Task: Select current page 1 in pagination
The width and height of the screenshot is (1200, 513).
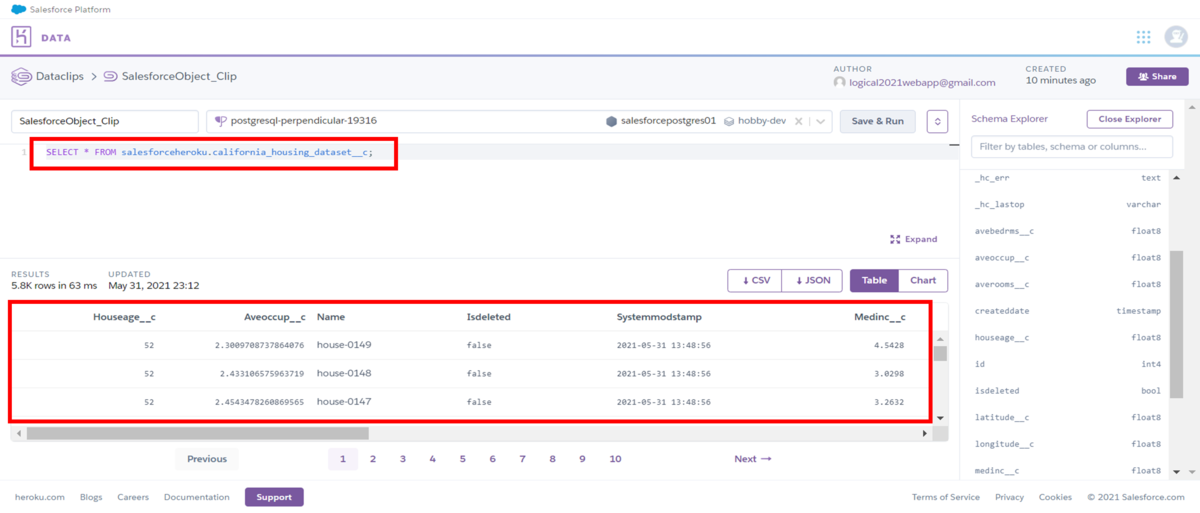Action: click(342, 459)
